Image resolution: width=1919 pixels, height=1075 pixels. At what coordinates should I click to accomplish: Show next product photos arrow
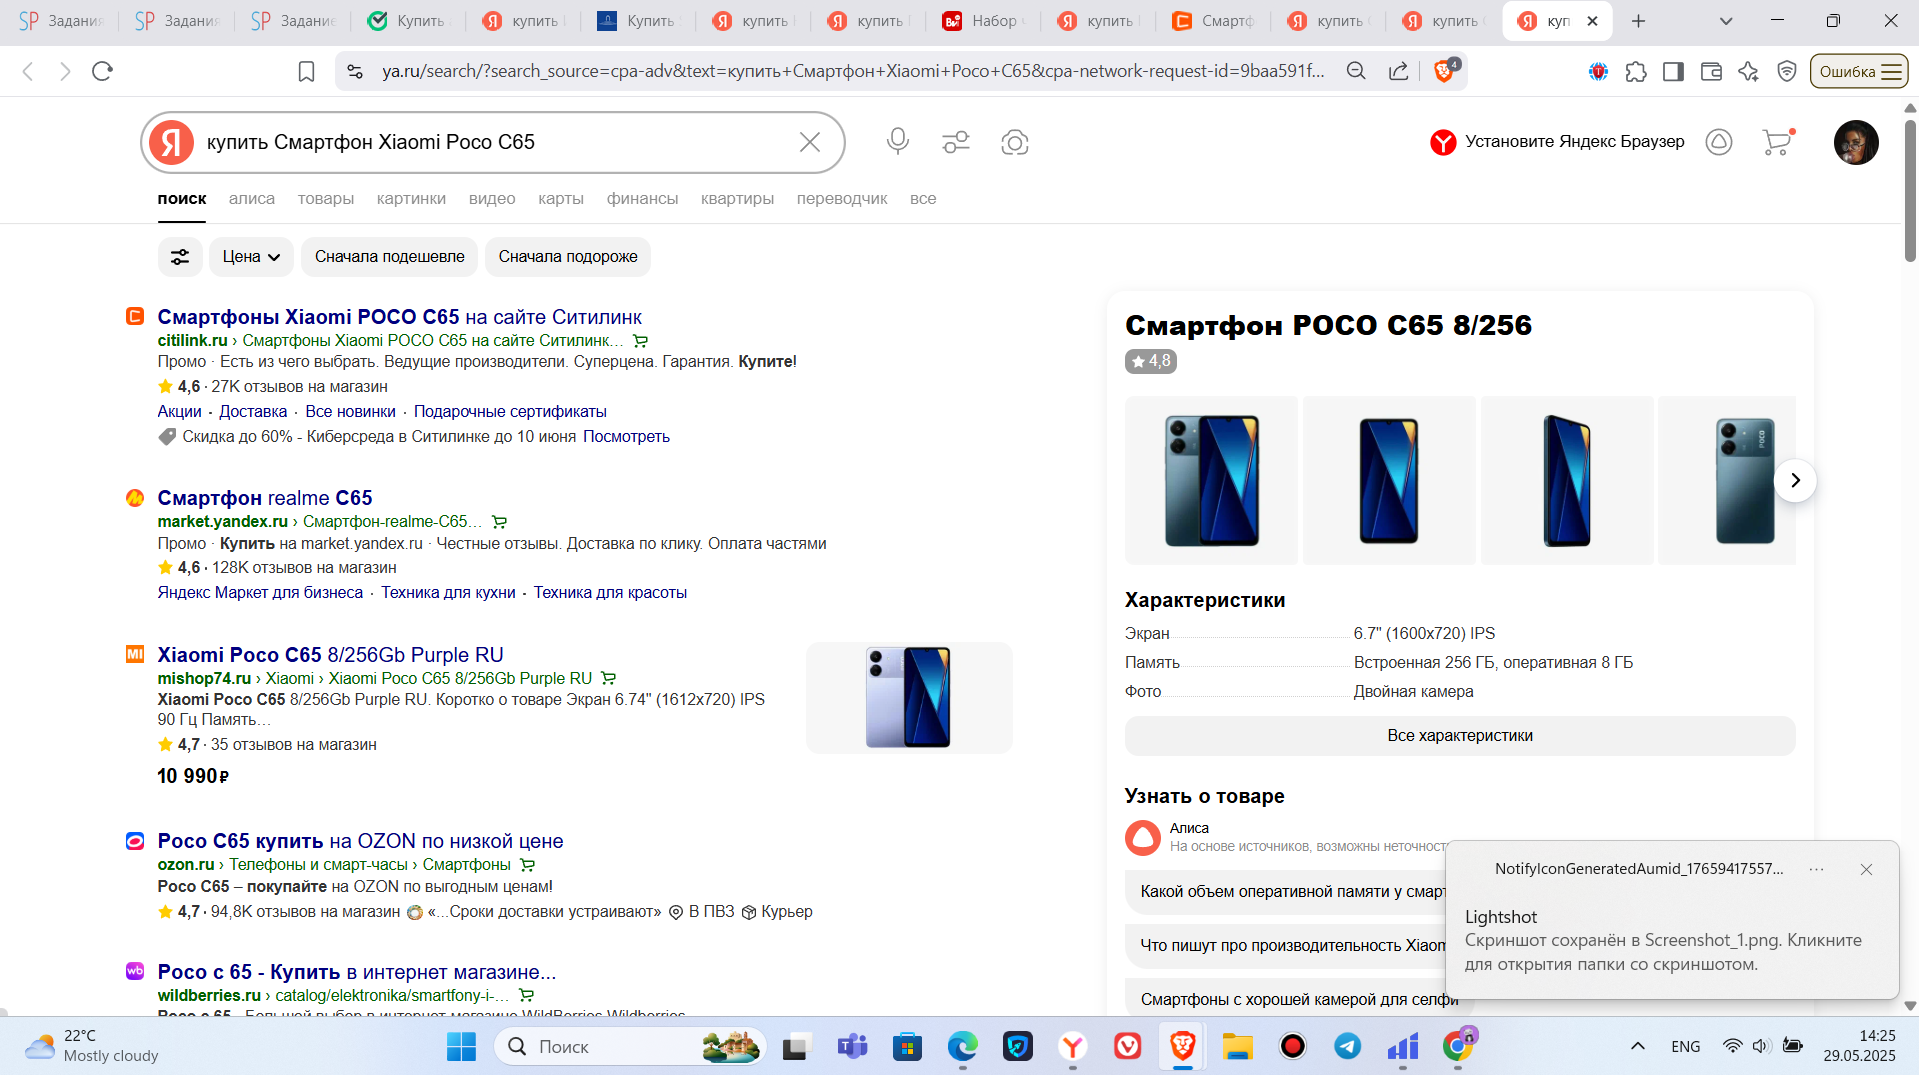tap(1795, 480)
